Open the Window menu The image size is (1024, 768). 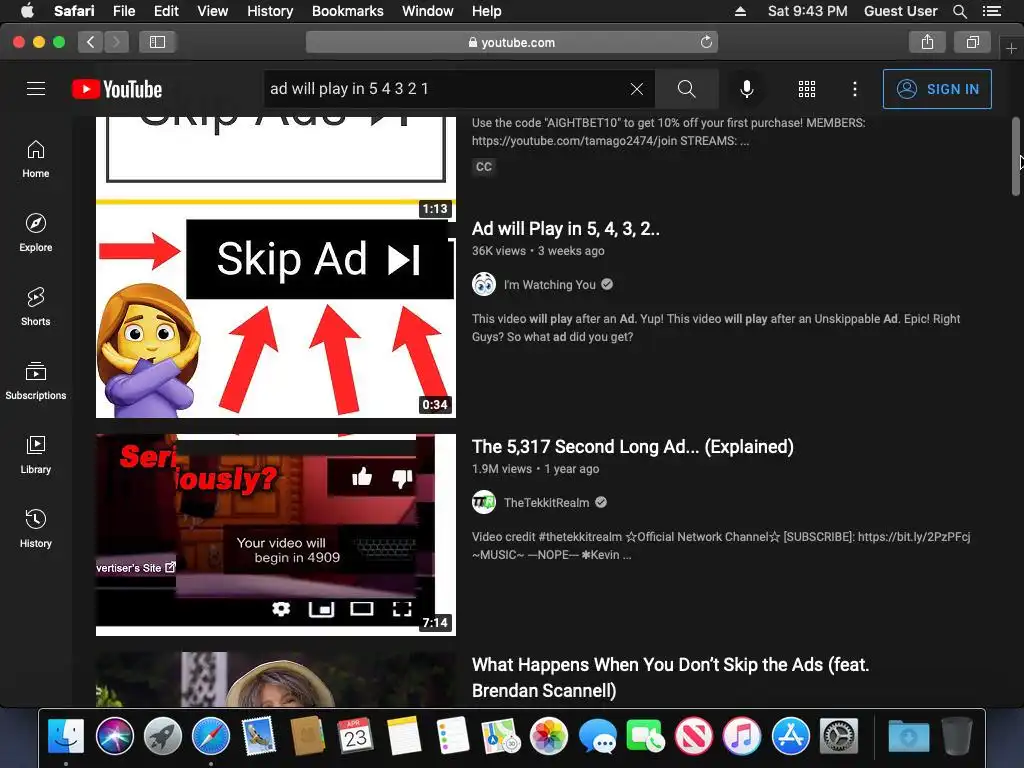[x=428, y=11]
